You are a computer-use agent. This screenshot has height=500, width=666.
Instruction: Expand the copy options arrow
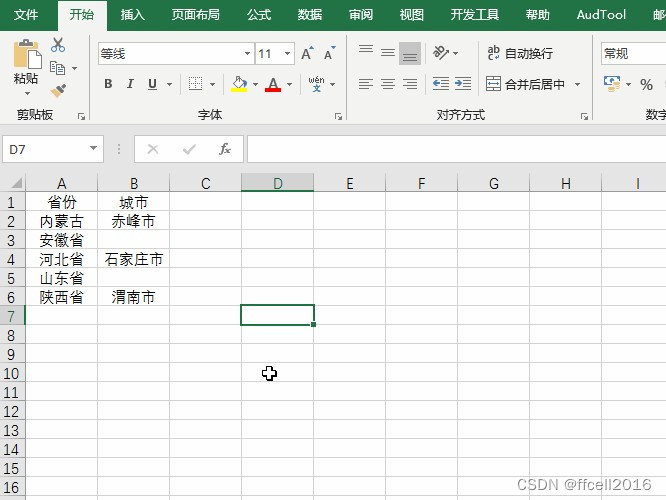coord(74,68)
